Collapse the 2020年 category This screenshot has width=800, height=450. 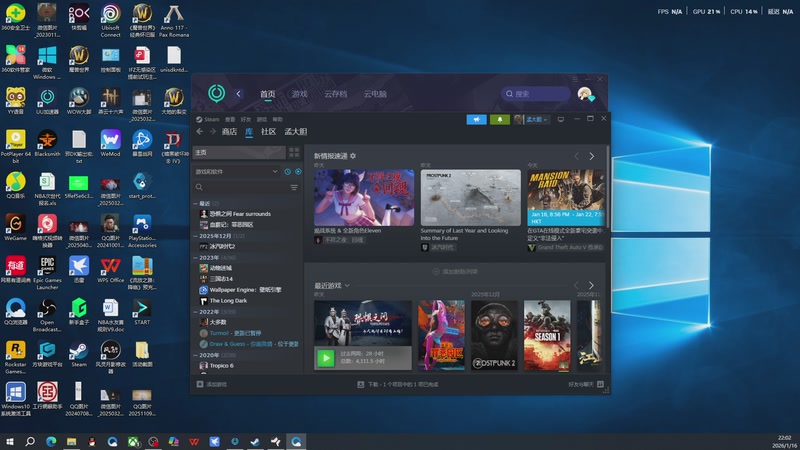tap(196, 355)
